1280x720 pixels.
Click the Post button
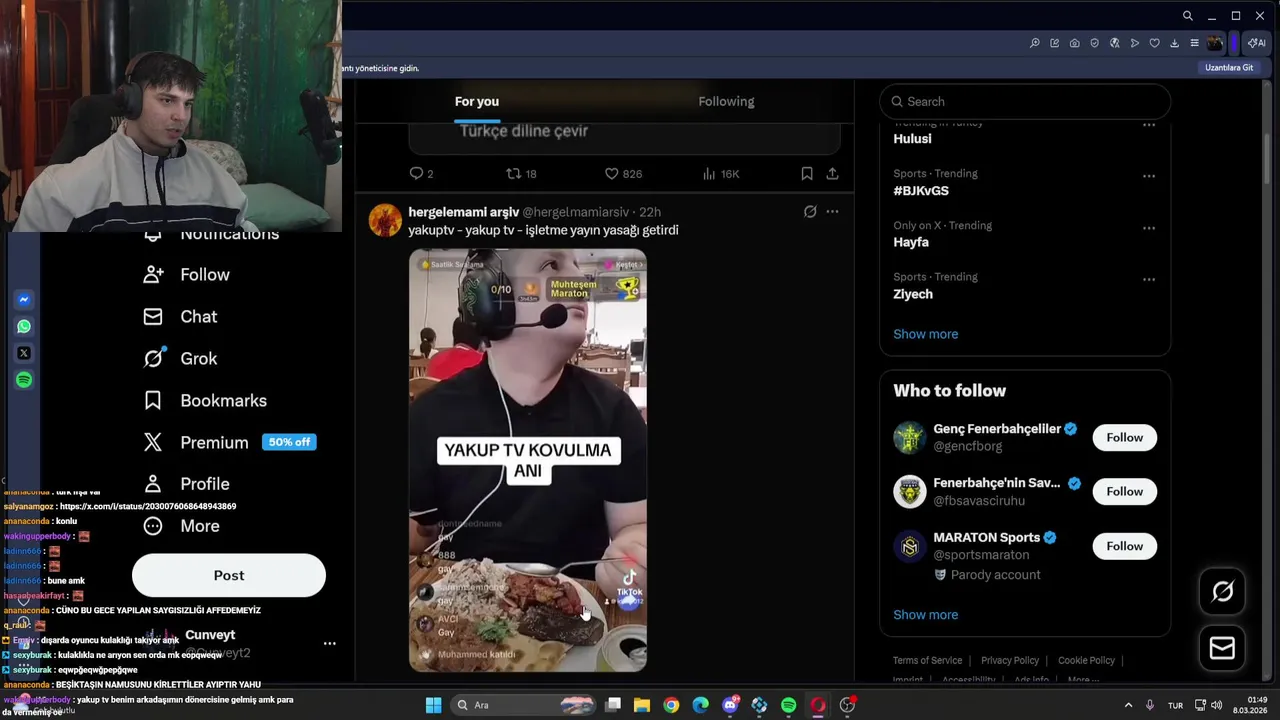[229, 575]
